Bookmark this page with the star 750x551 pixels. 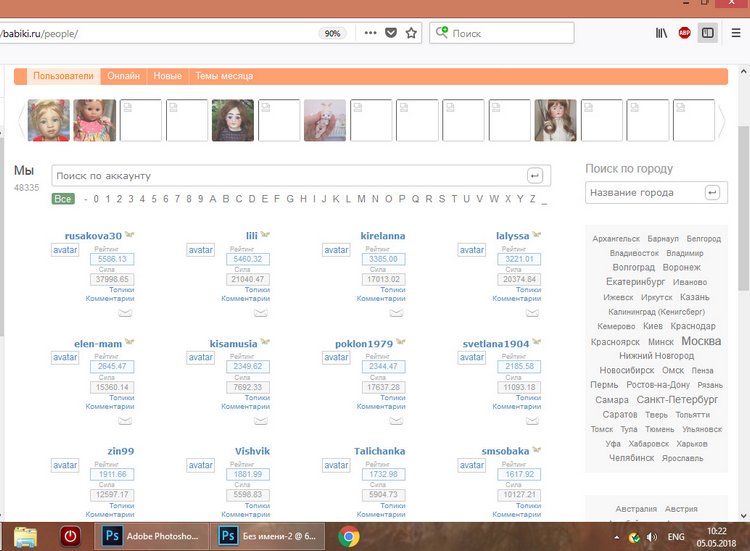click(x=411, y=33)
